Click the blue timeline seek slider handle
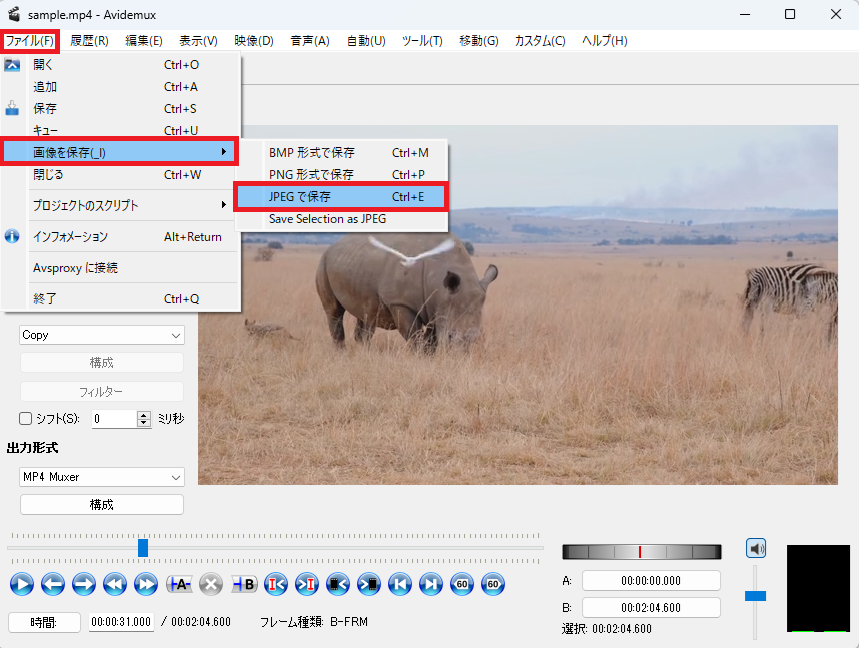The image size is (859, 648). [143, 548]
